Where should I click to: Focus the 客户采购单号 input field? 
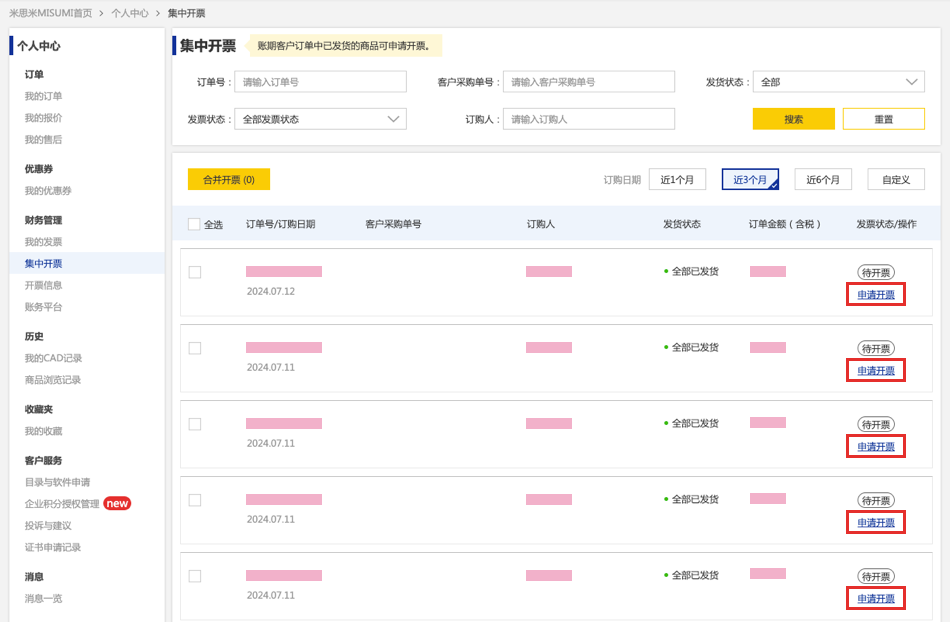coord(589,82)
